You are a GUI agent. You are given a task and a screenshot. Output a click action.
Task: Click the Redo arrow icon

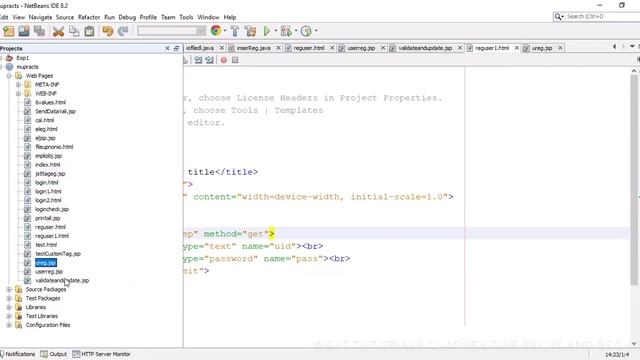123,31
